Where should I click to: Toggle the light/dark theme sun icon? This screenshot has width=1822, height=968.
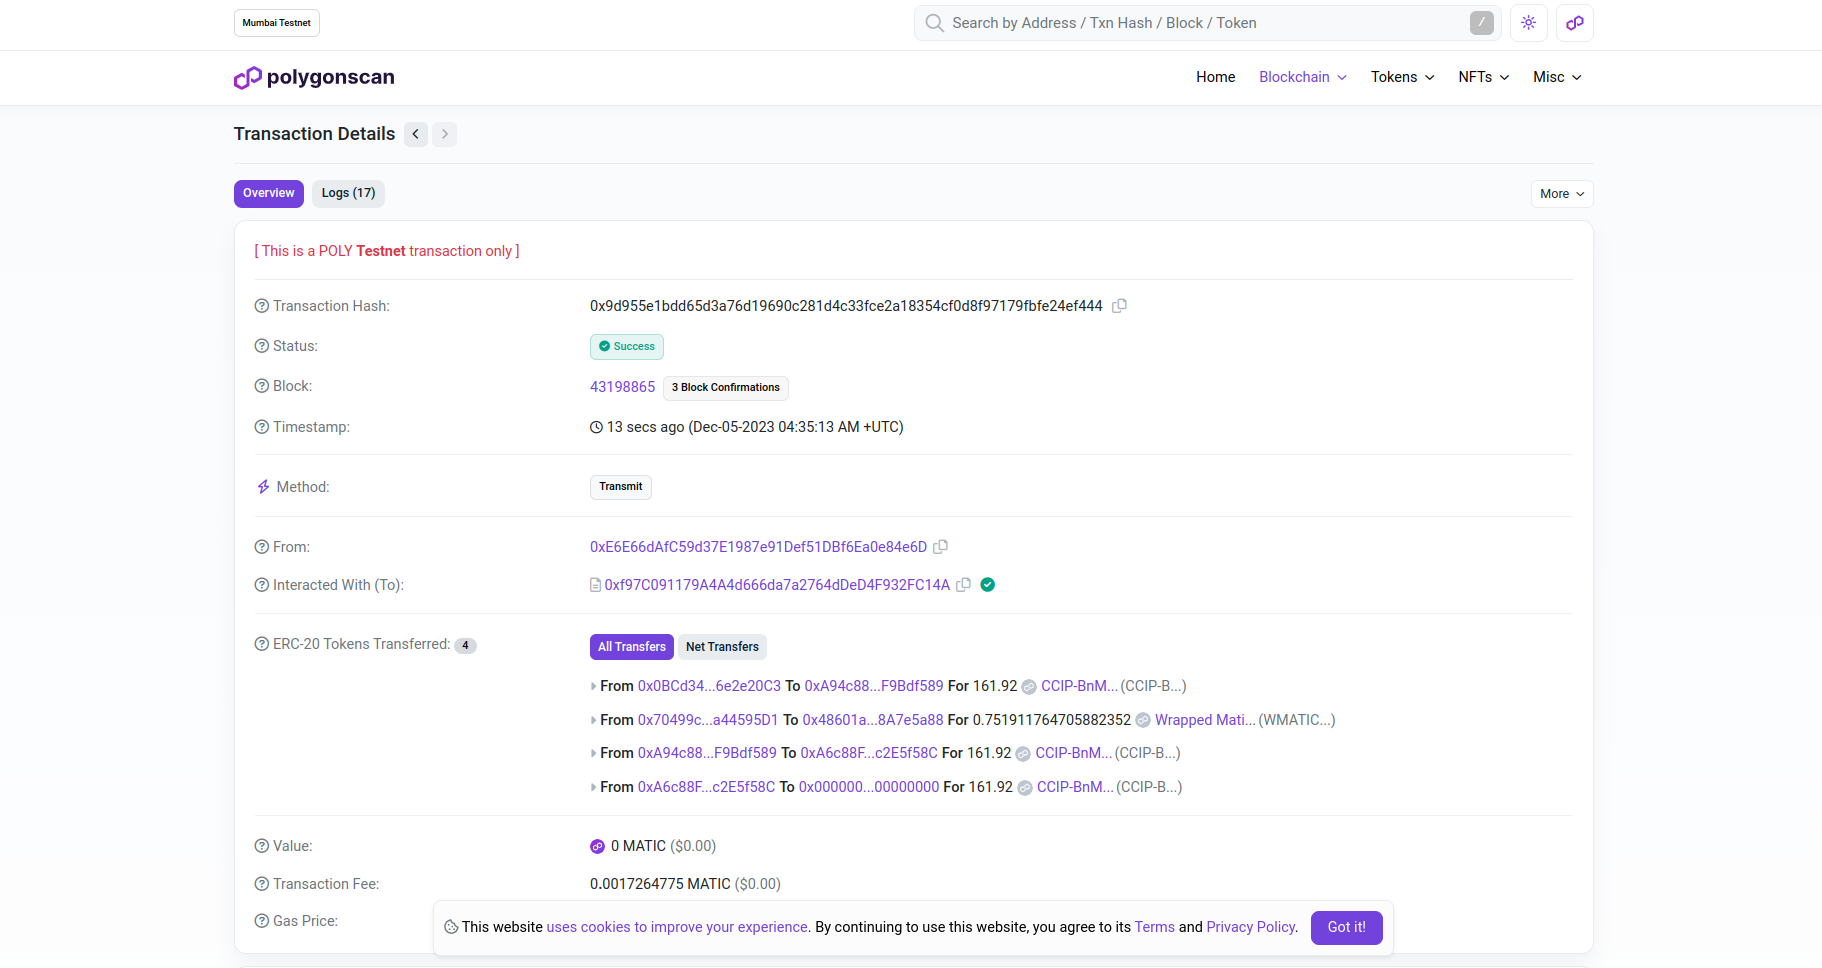[x=1529, y=23]
